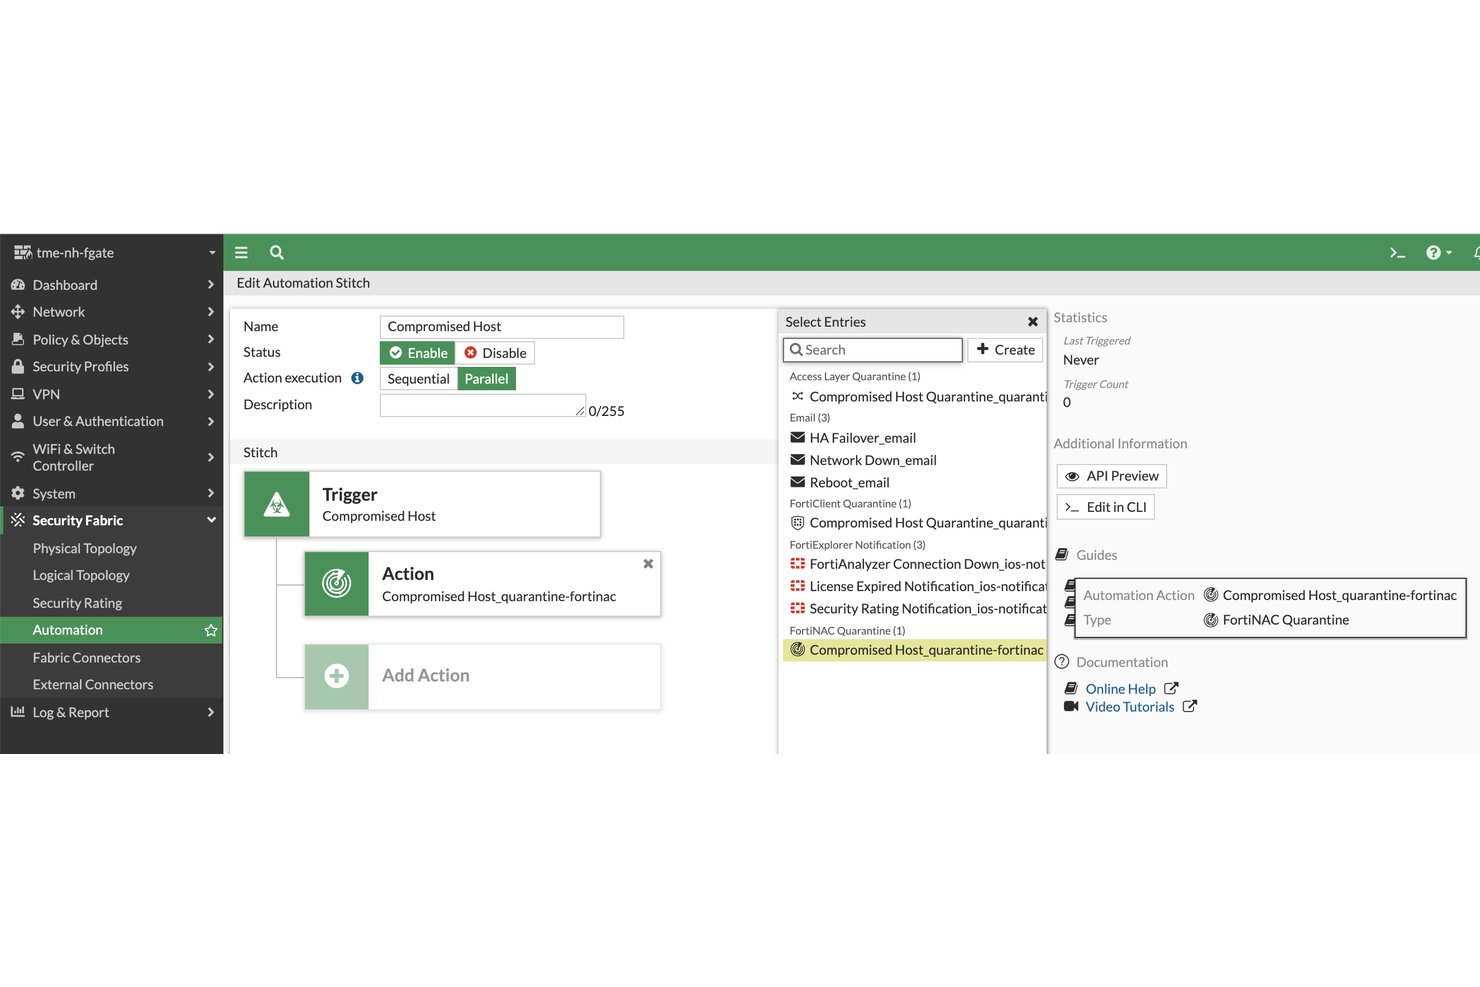Expand the Network menu chevron
Viewport: 1480px width, 987px height.
pyautogui.click(x=211, y=312)
